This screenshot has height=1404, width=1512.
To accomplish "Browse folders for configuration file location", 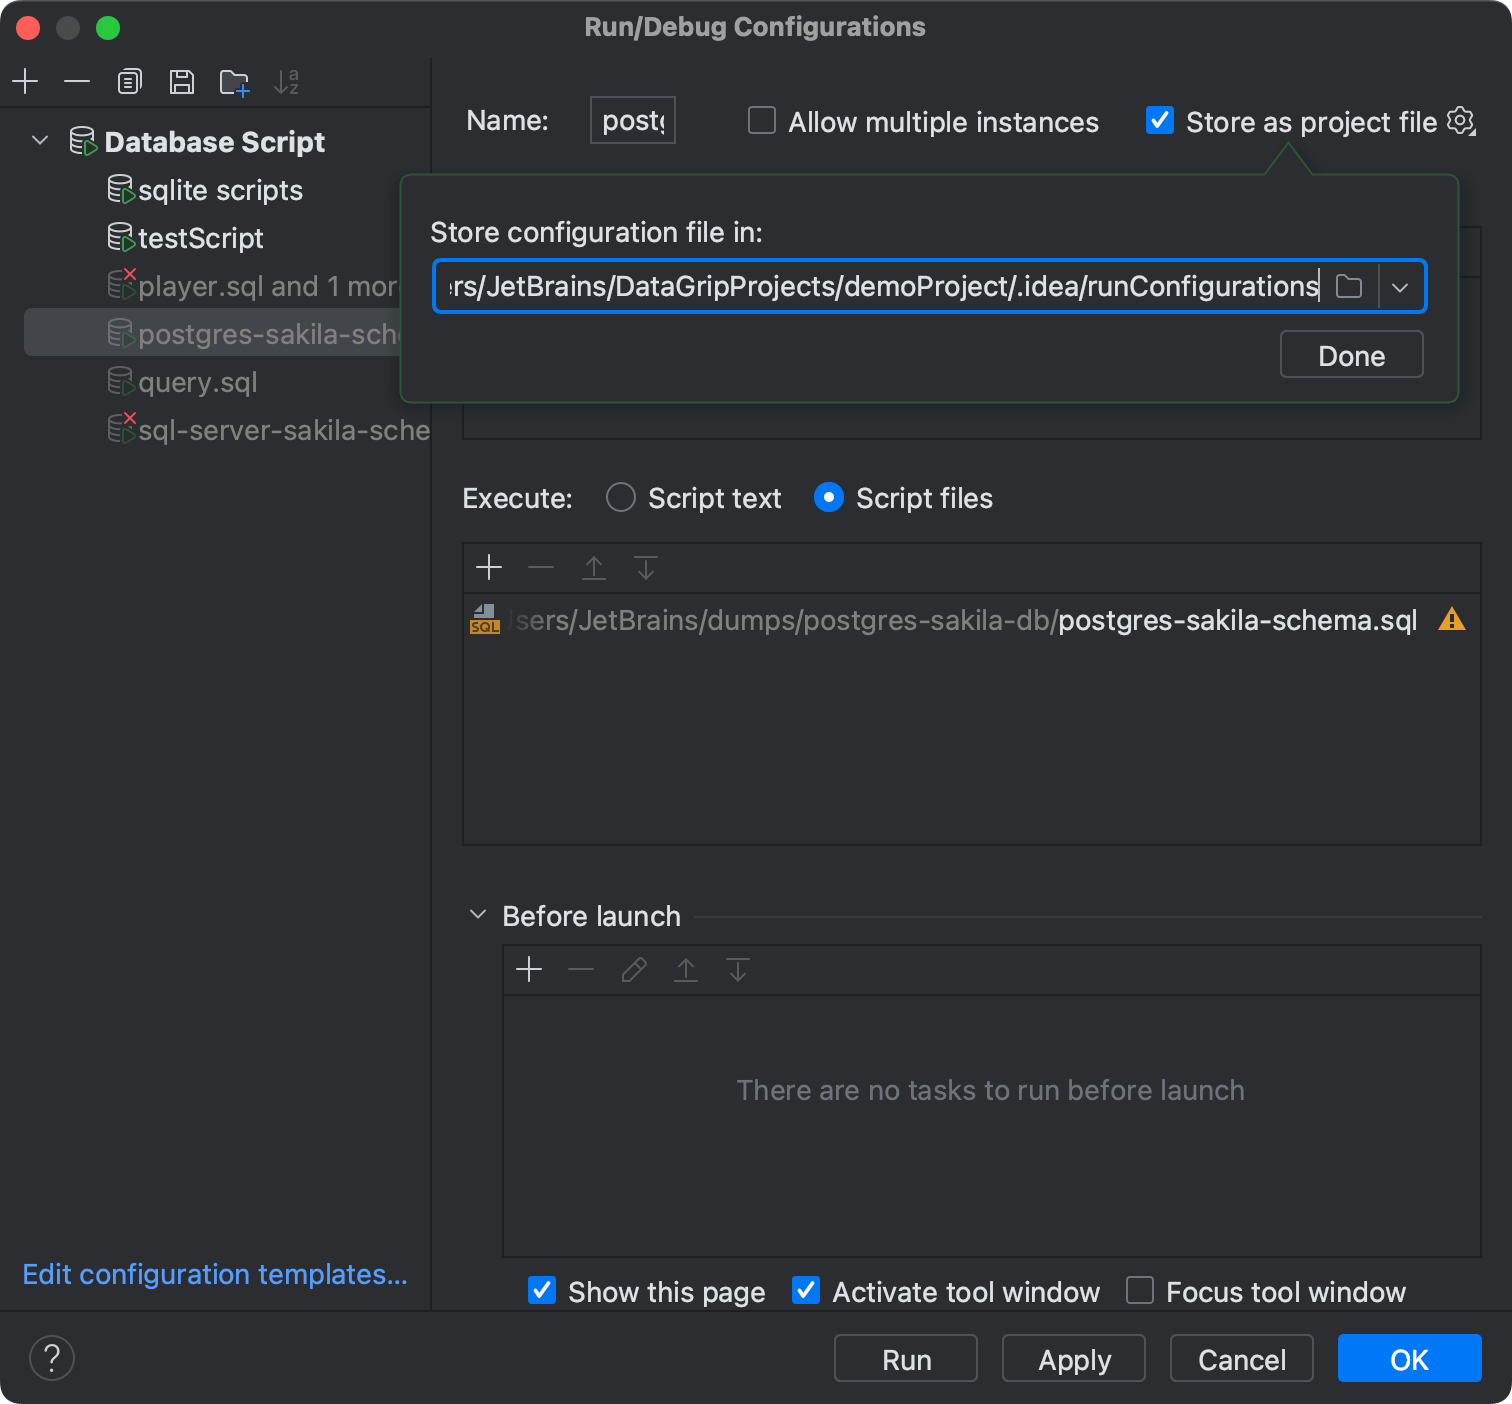I will (x=1349, y=286).
